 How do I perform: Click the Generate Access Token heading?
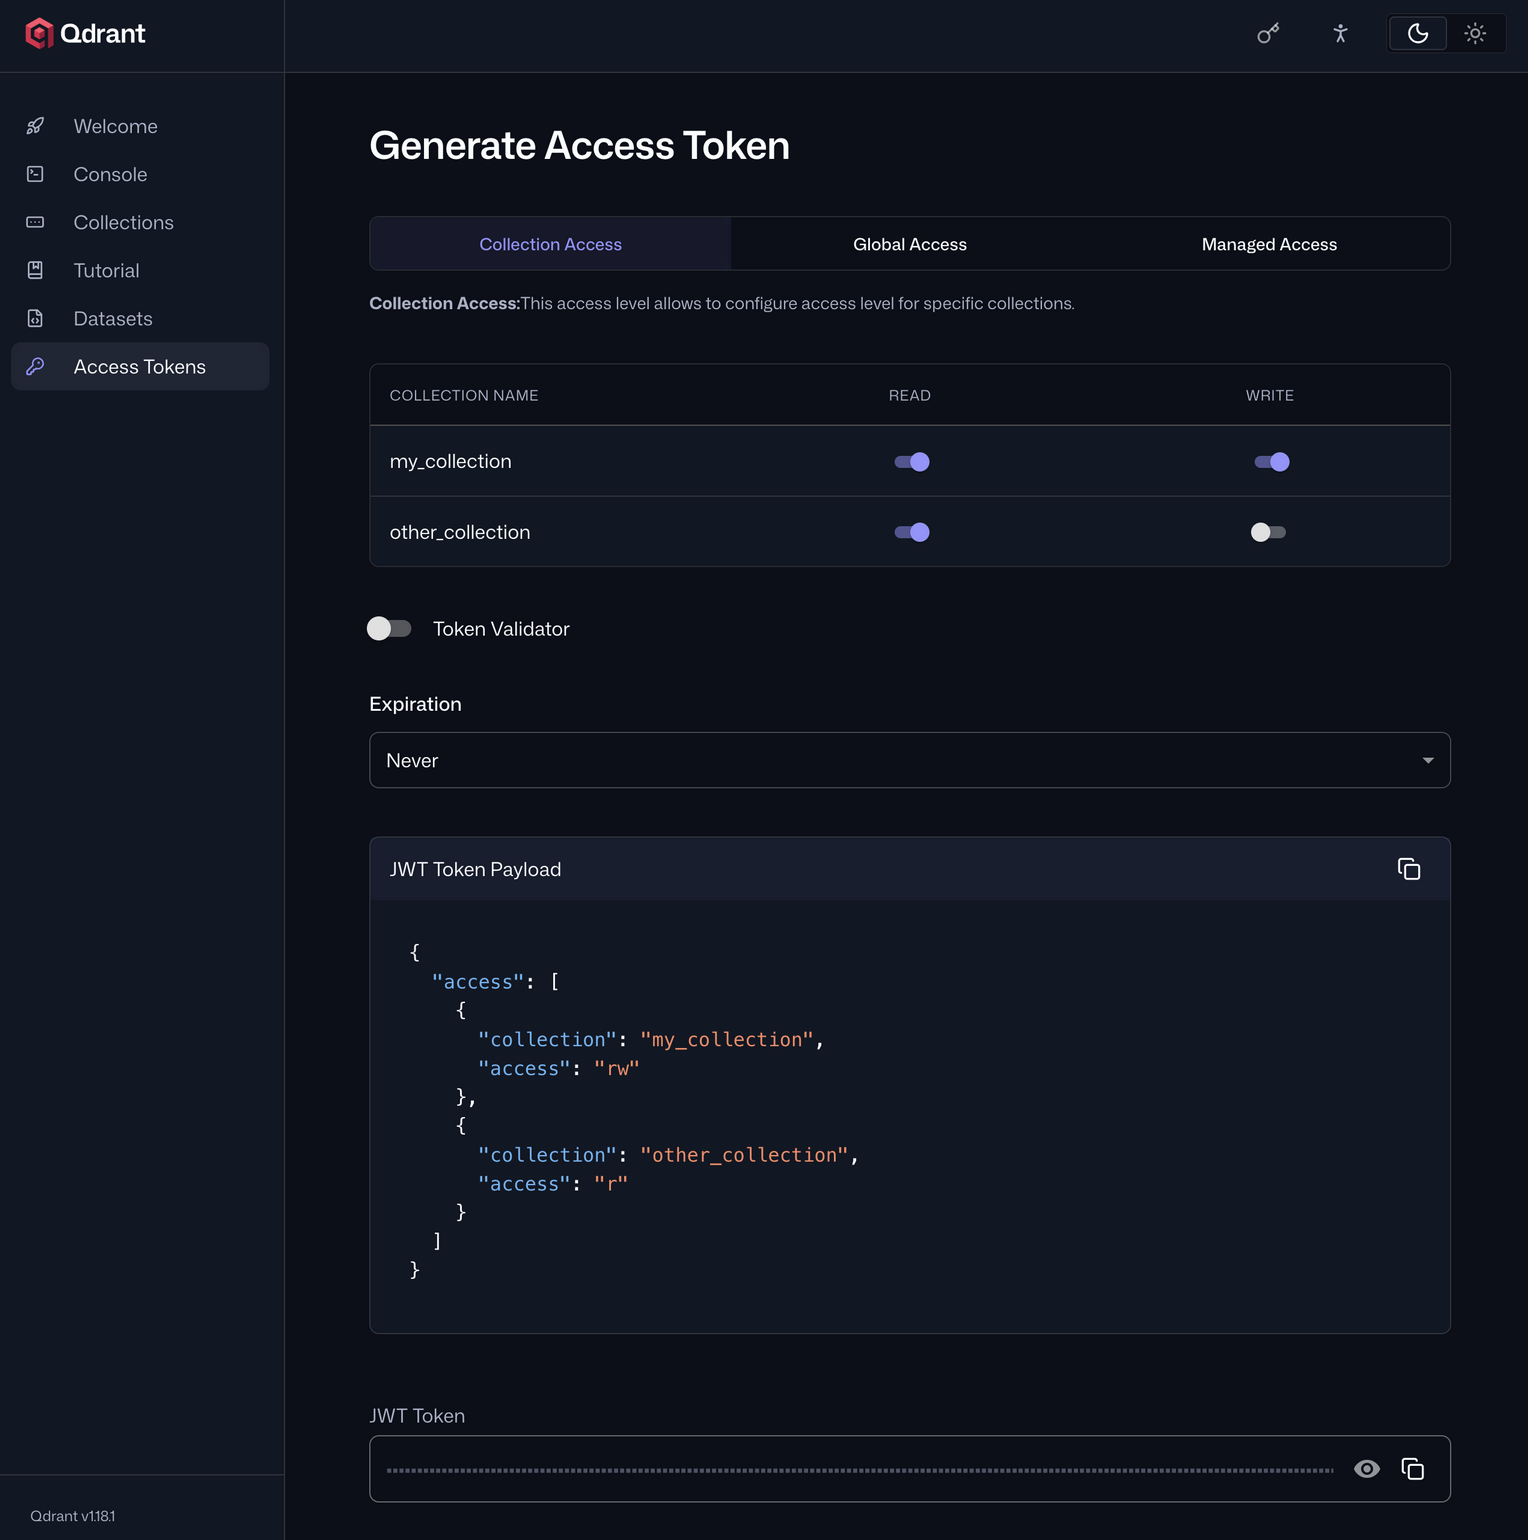click(579, 146)
